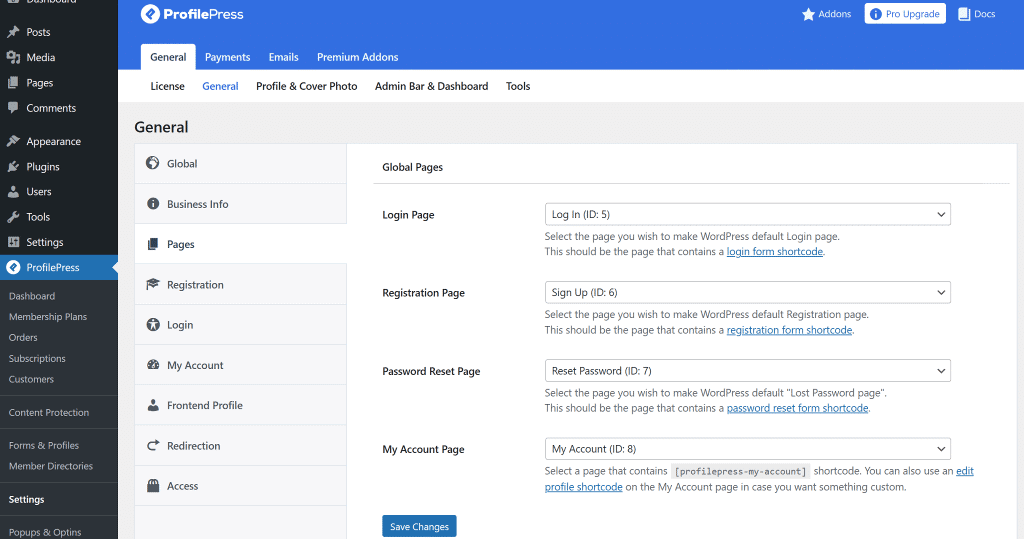Open Member Directories submenu item
This screenshot has width=1024, height=539.
coord(51,466)
